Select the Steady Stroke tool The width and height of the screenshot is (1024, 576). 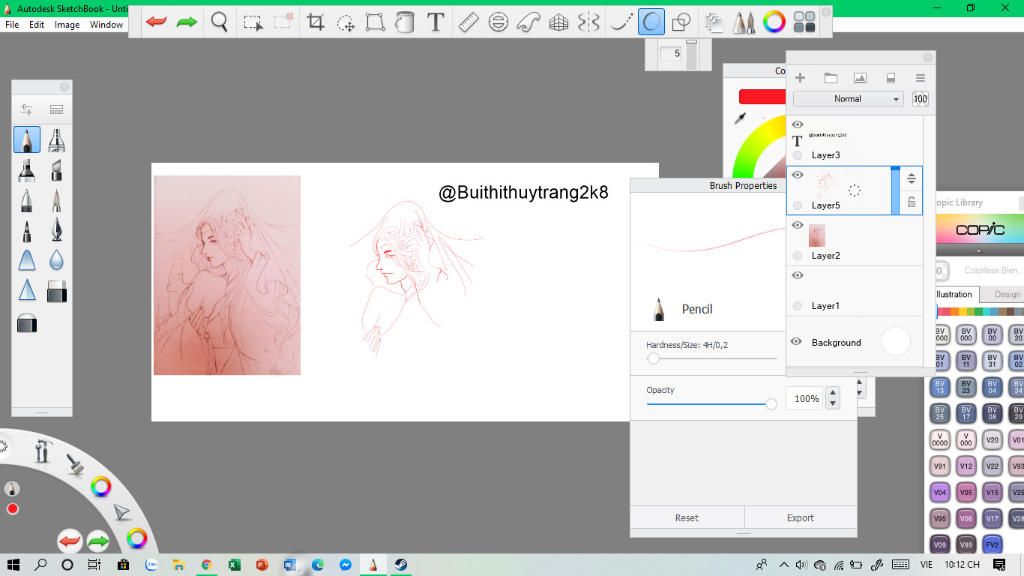[x=621, y=22]
